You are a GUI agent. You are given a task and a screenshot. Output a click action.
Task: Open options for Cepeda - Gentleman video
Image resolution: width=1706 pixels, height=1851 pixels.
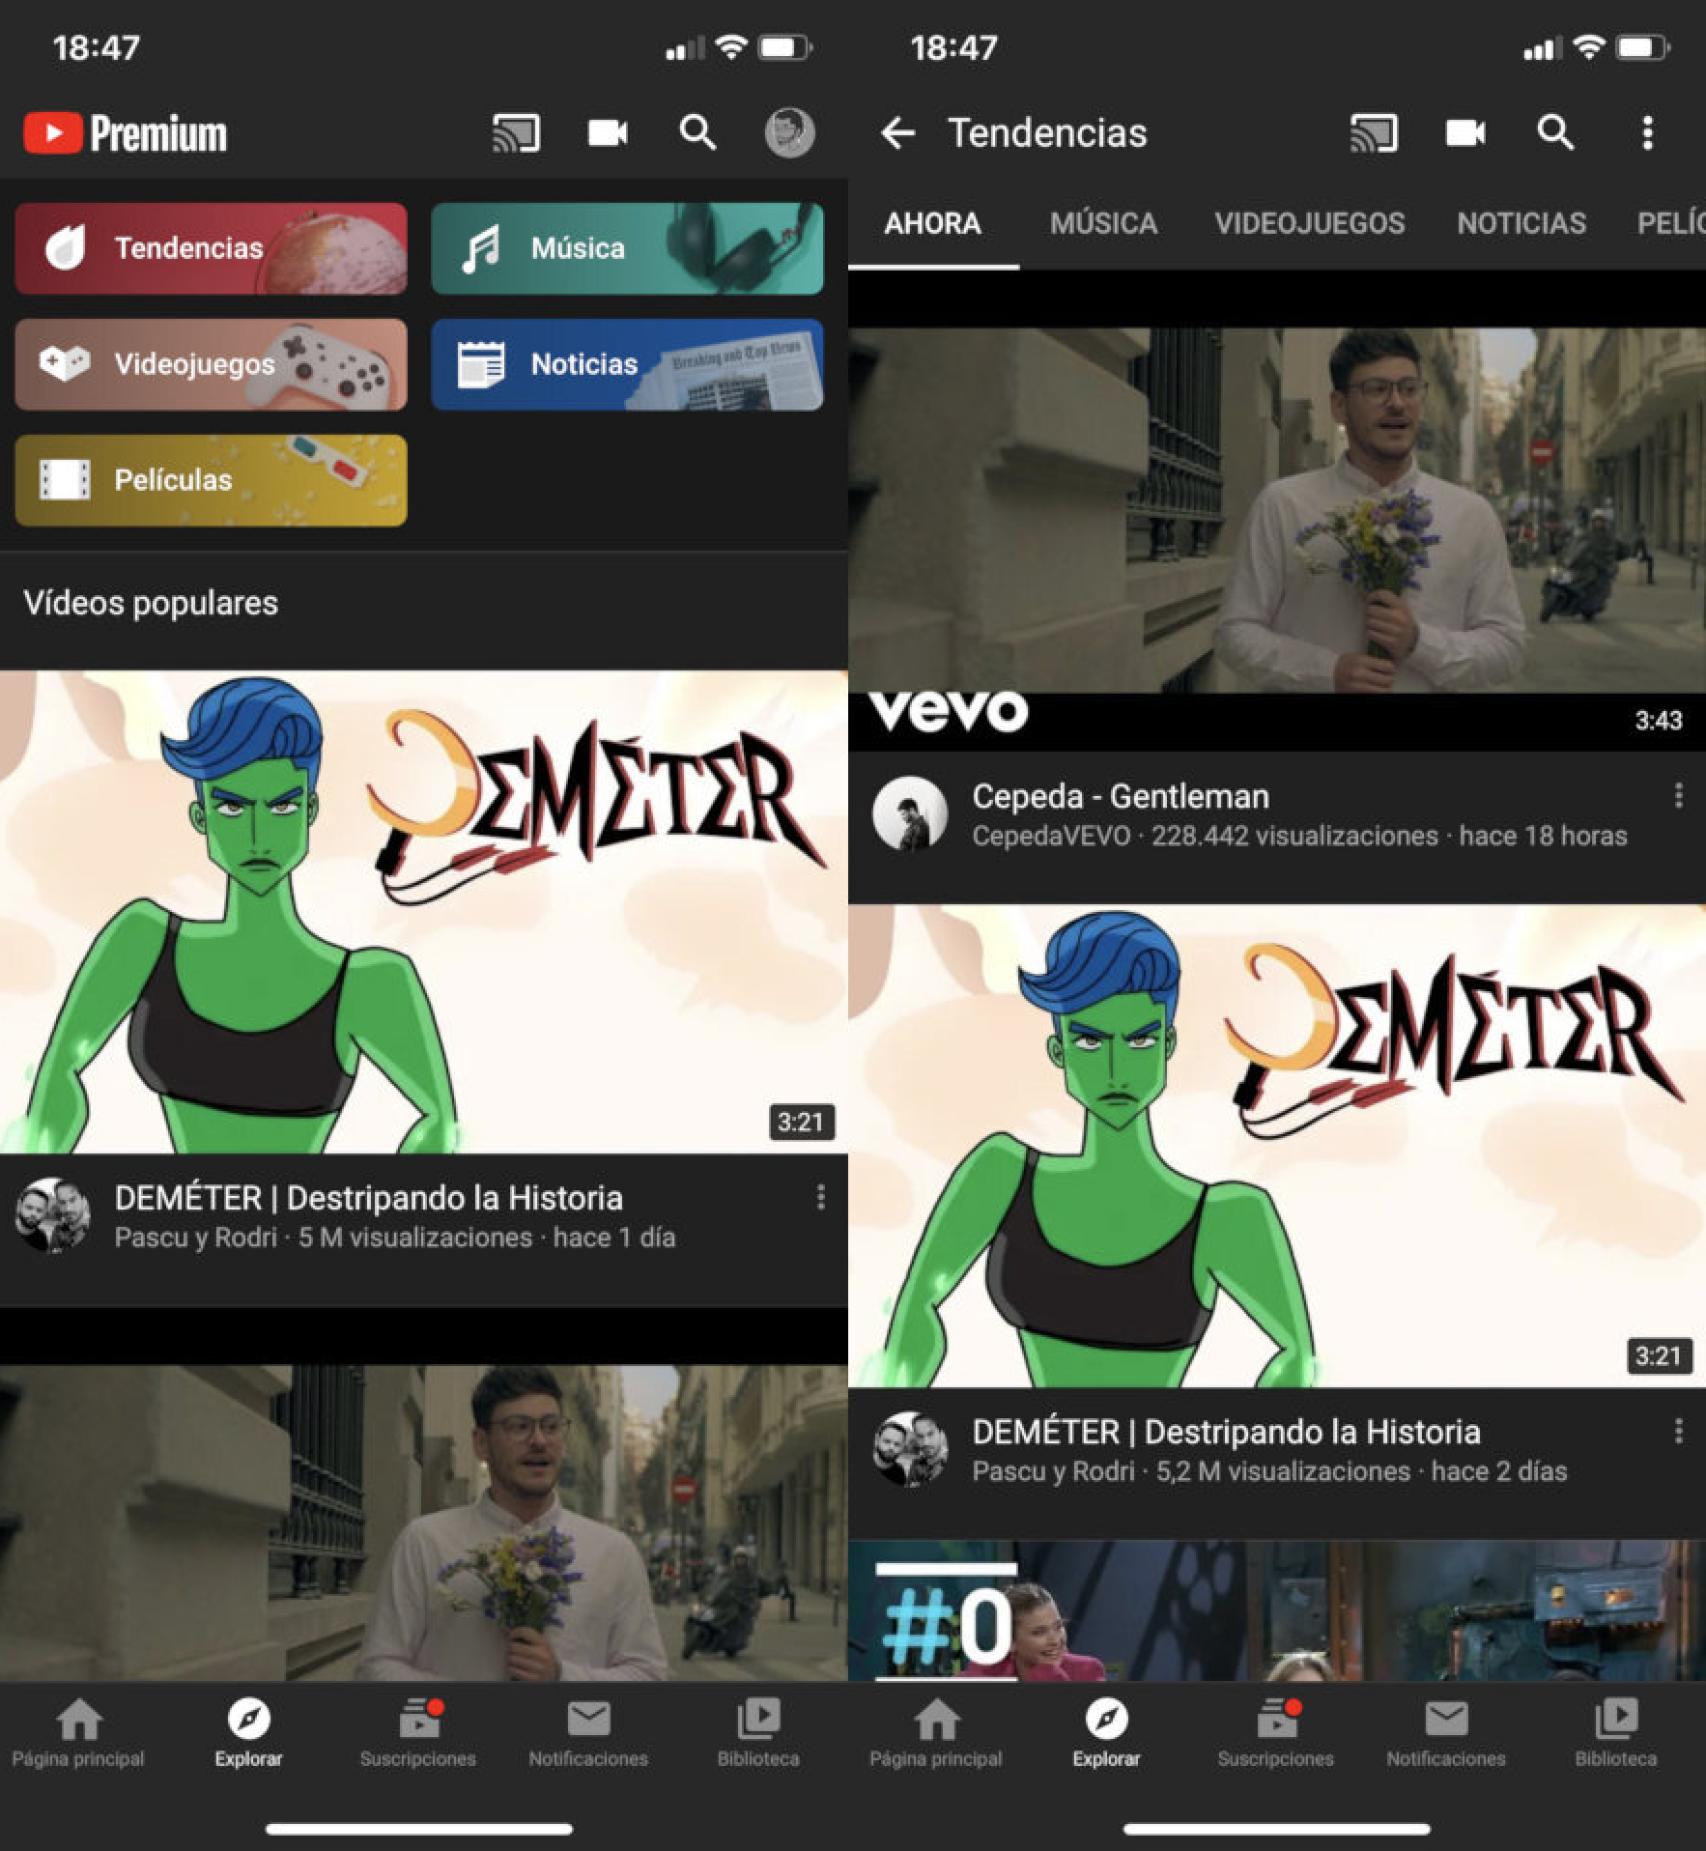[x=1678, y=796]
